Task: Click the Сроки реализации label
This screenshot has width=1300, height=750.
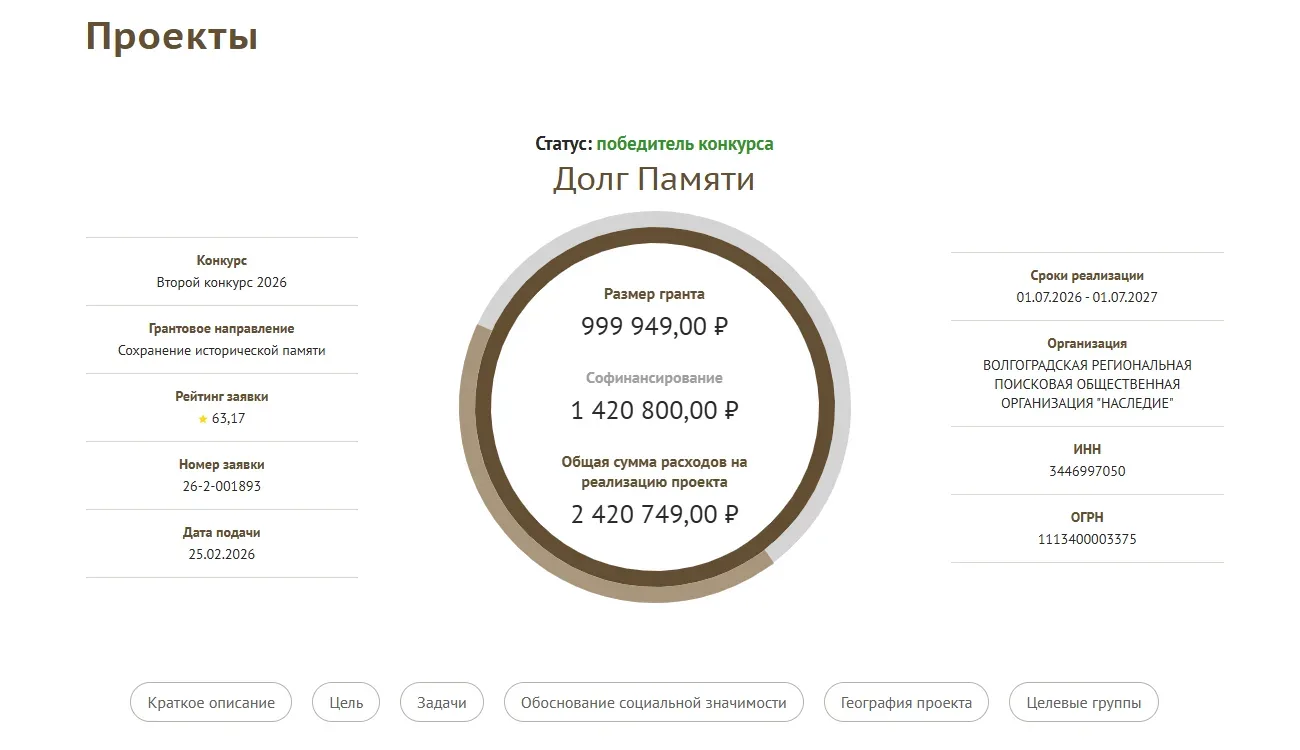Action: pyautogui.click(x=1087, y=276)
